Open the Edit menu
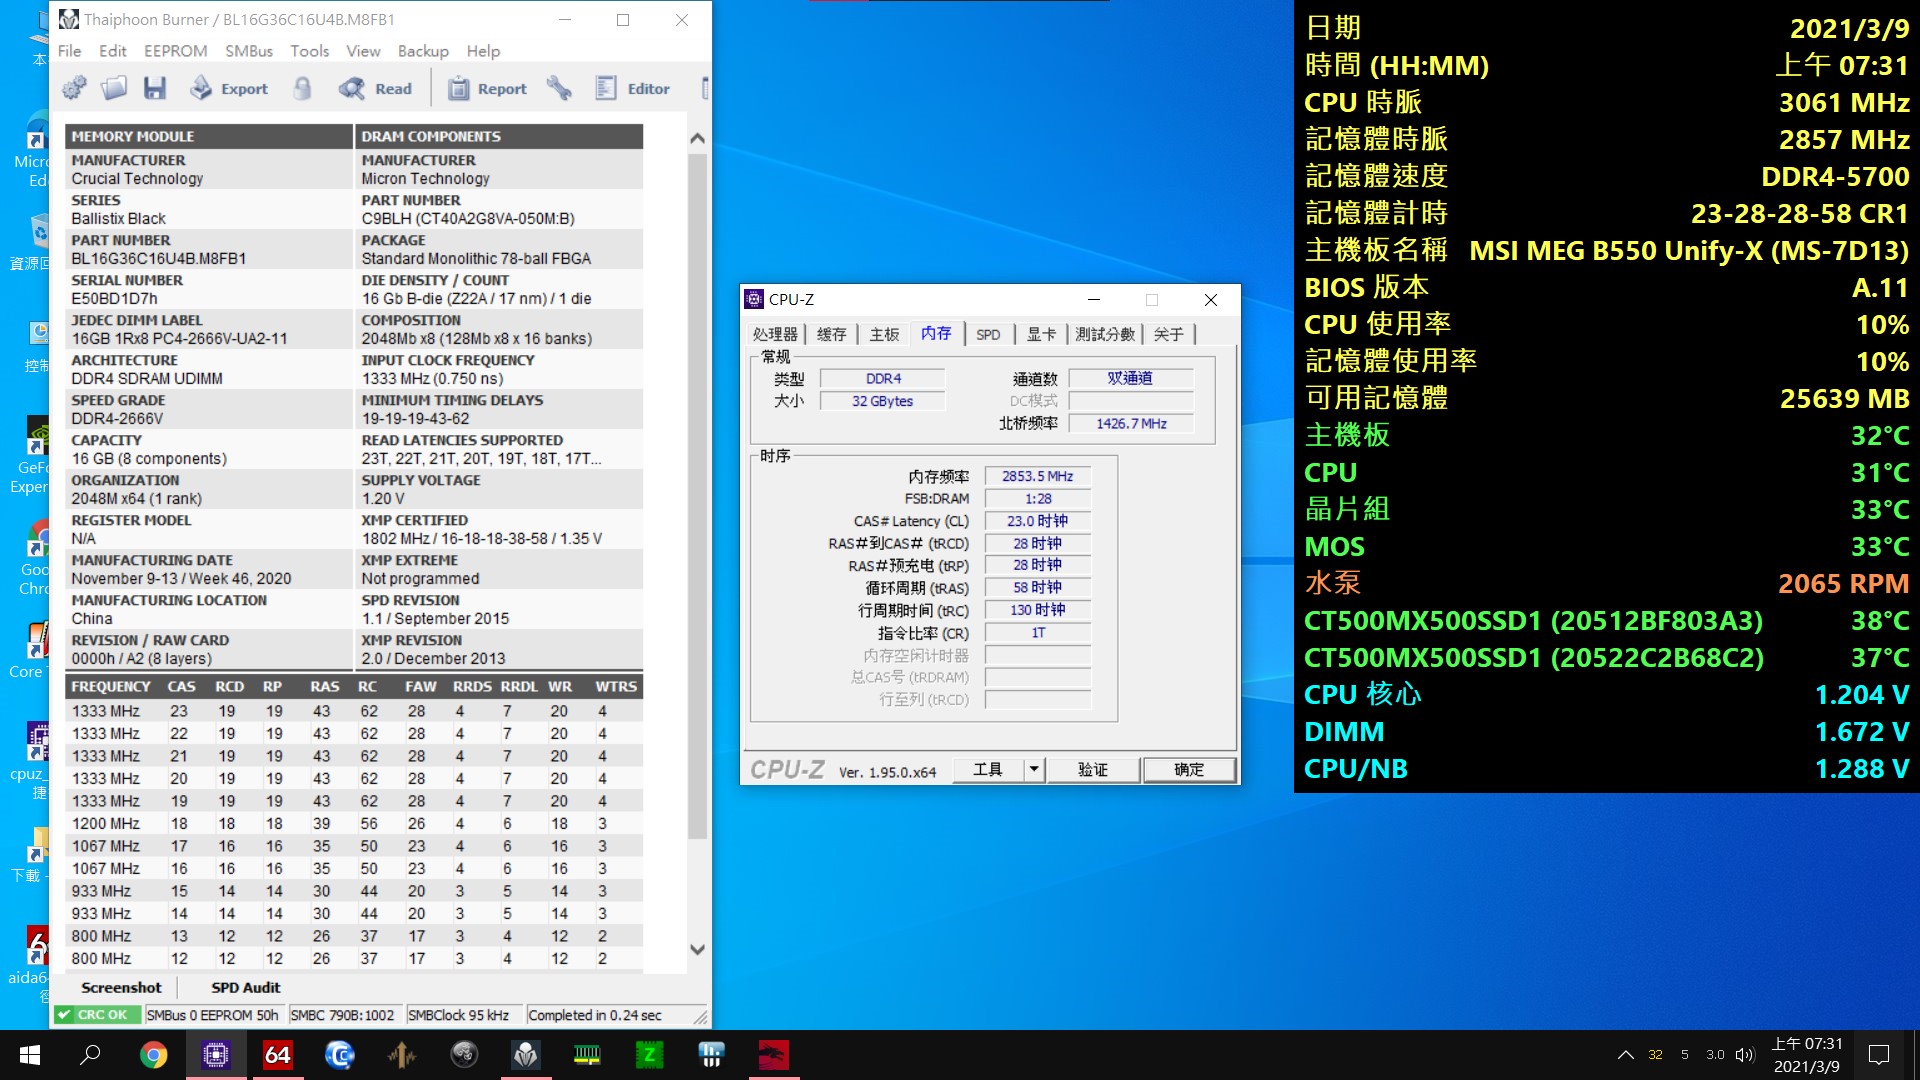 tap(113, 51)
